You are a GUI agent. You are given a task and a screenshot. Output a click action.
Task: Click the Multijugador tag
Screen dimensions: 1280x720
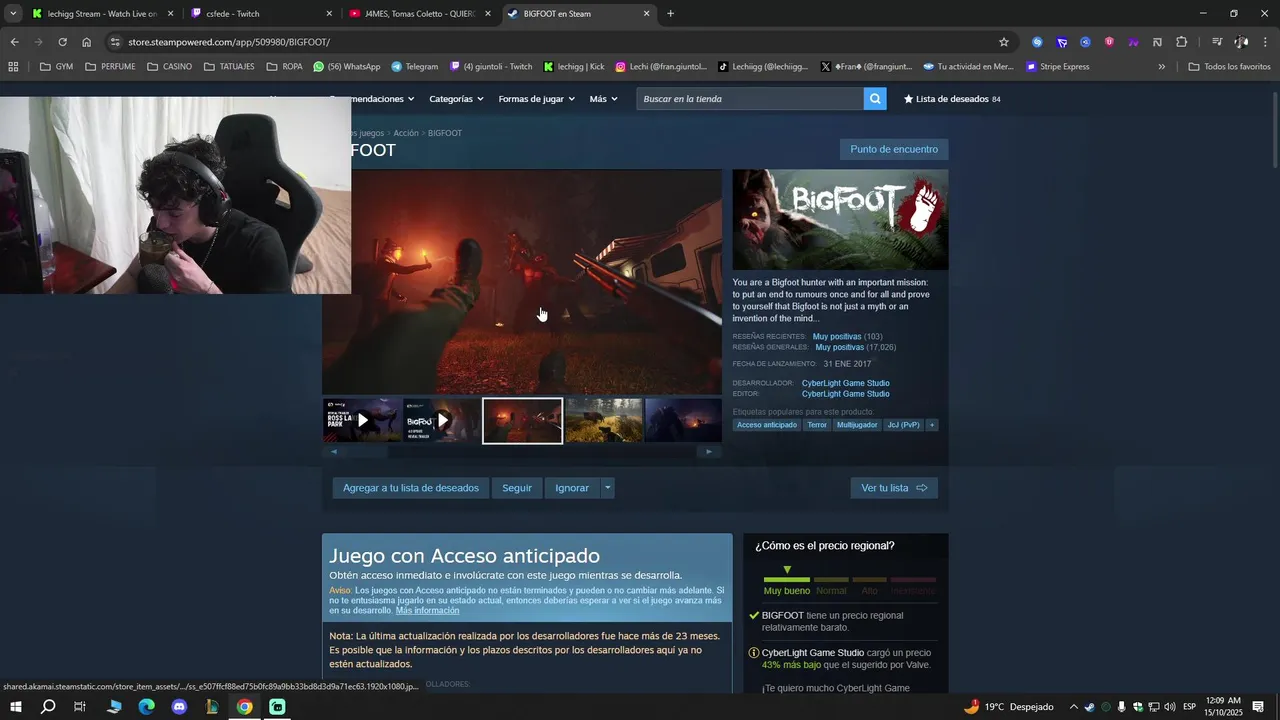coord(857,425)
